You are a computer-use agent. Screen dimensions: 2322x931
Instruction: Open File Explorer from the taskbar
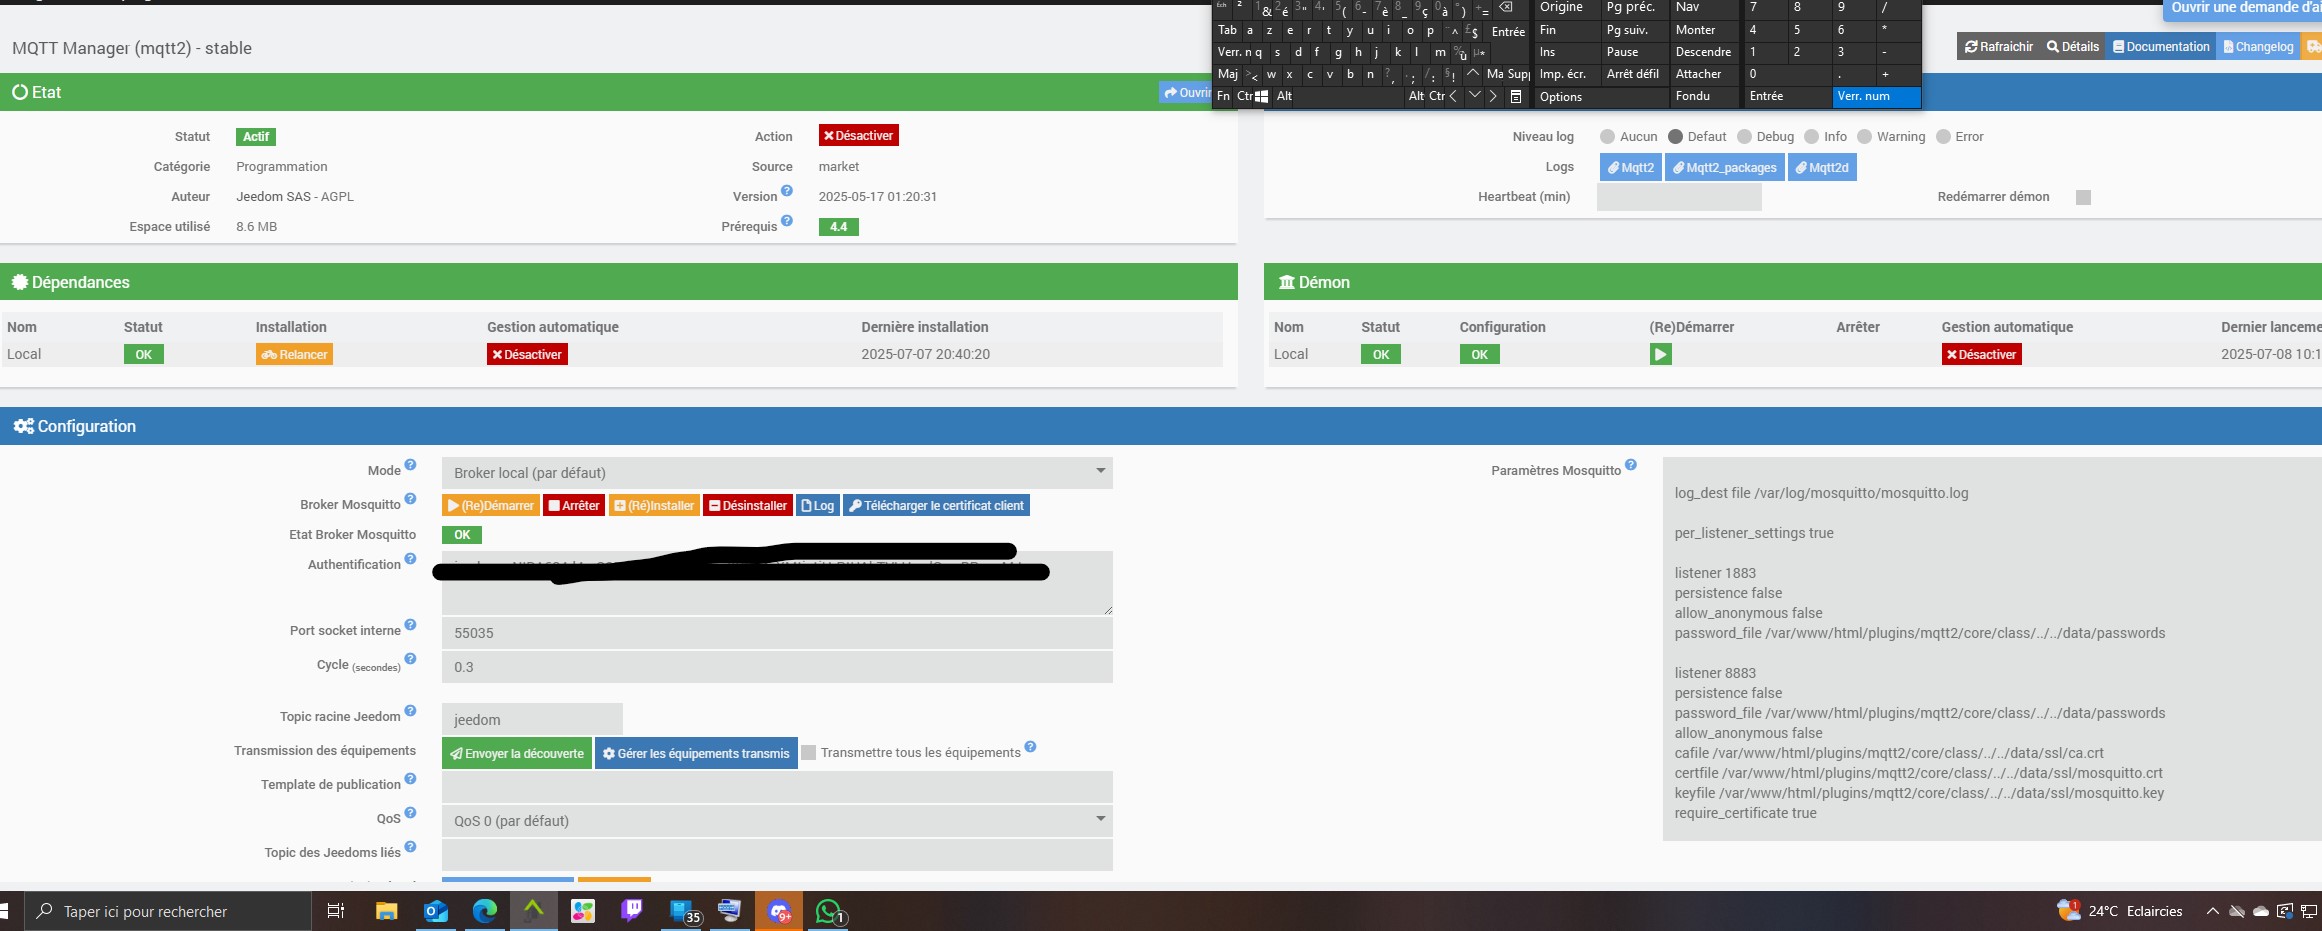point(386,911)
